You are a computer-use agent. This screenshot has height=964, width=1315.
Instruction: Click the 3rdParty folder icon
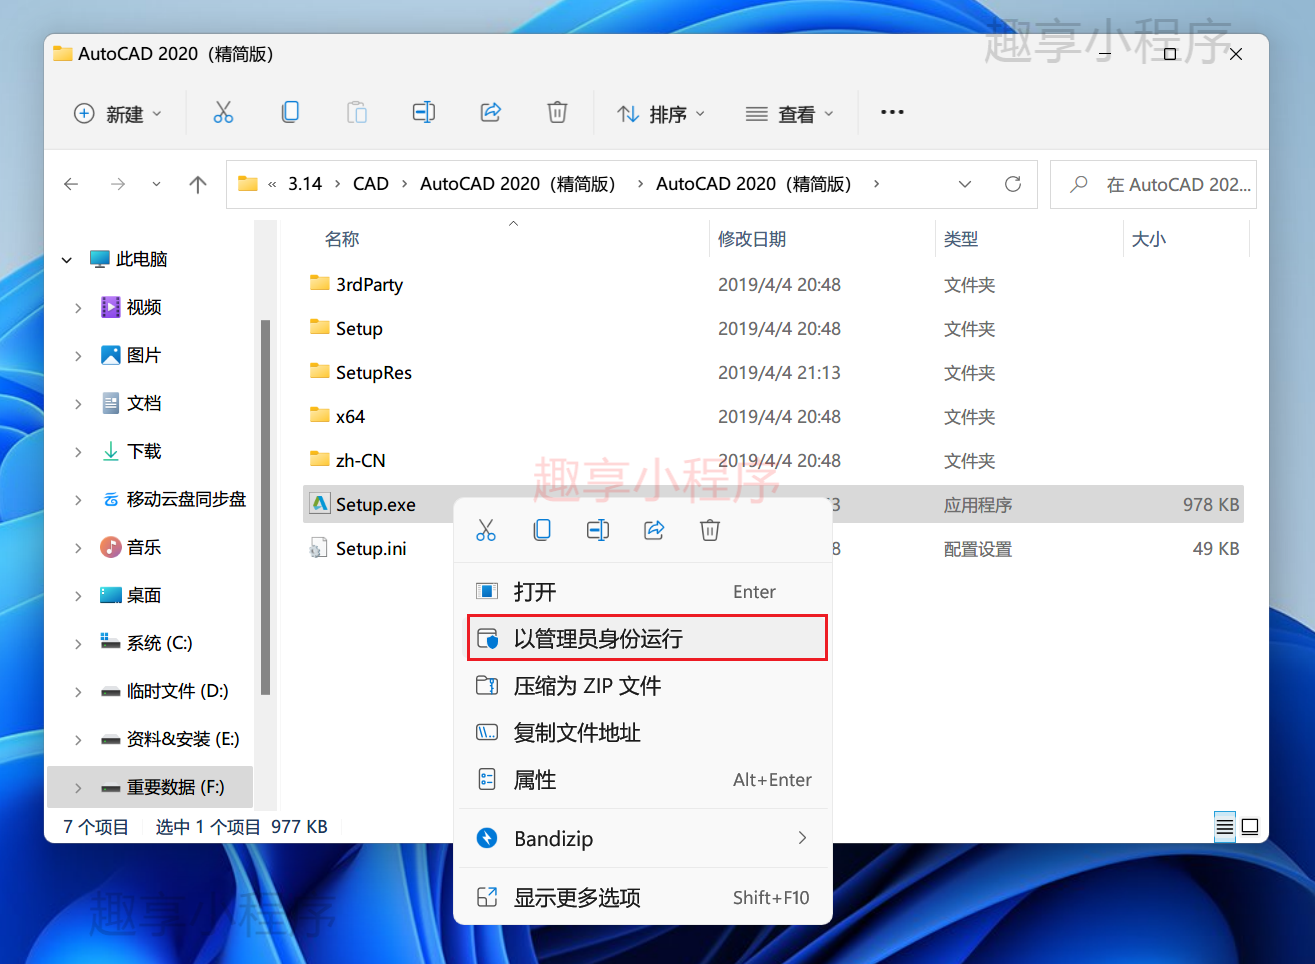[320, 283]
